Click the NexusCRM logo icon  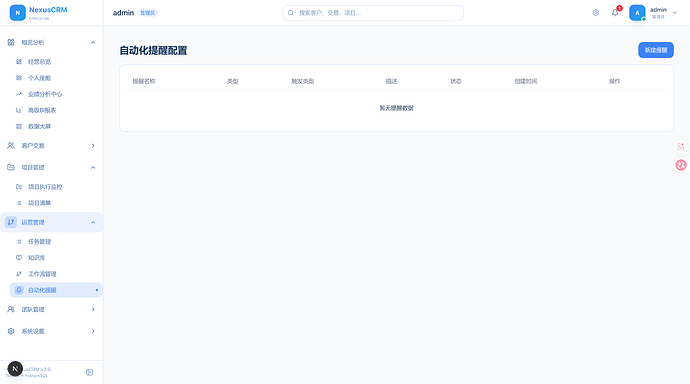pos(18,13)
